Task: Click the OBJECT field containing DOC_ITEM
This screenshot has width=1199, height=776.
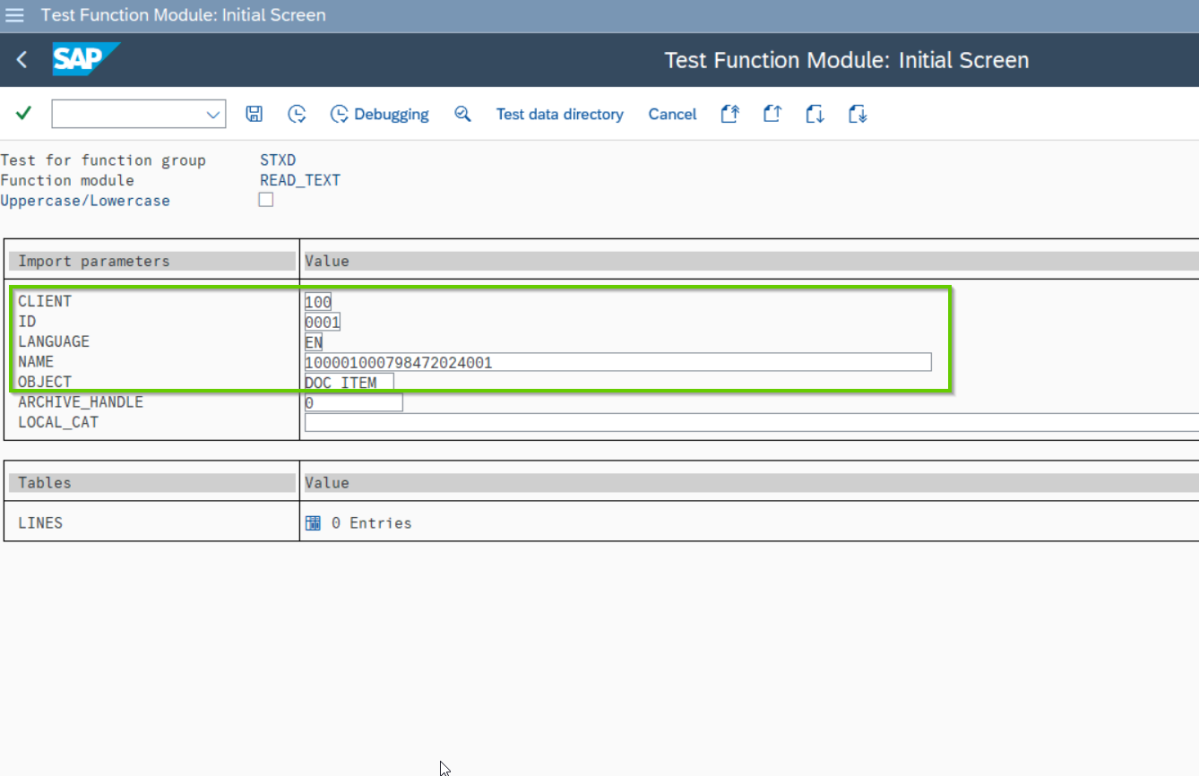Action: (349, 382)
